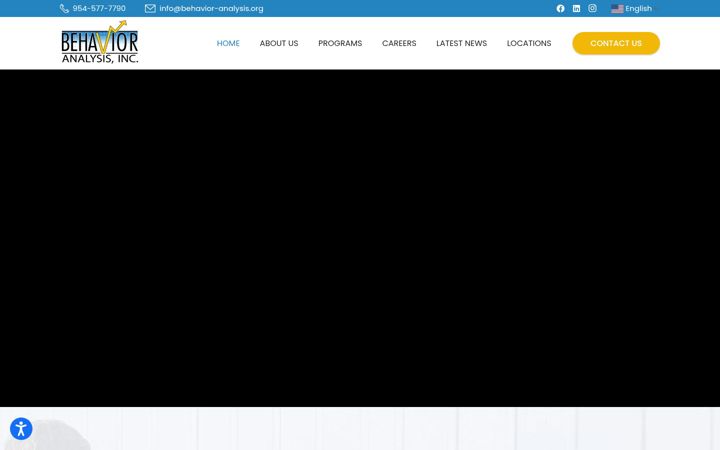Open the accessibility widget icon

click(21, 429)
